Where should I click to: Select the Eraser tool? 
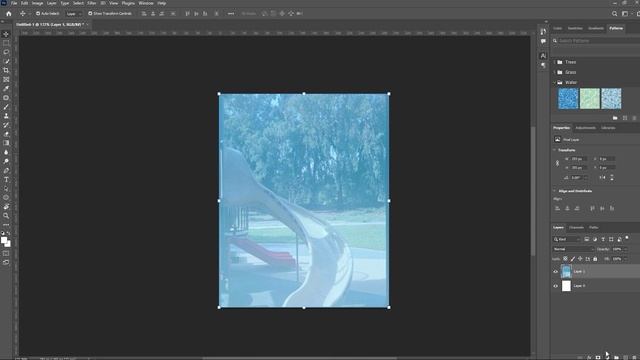[6, 134]
